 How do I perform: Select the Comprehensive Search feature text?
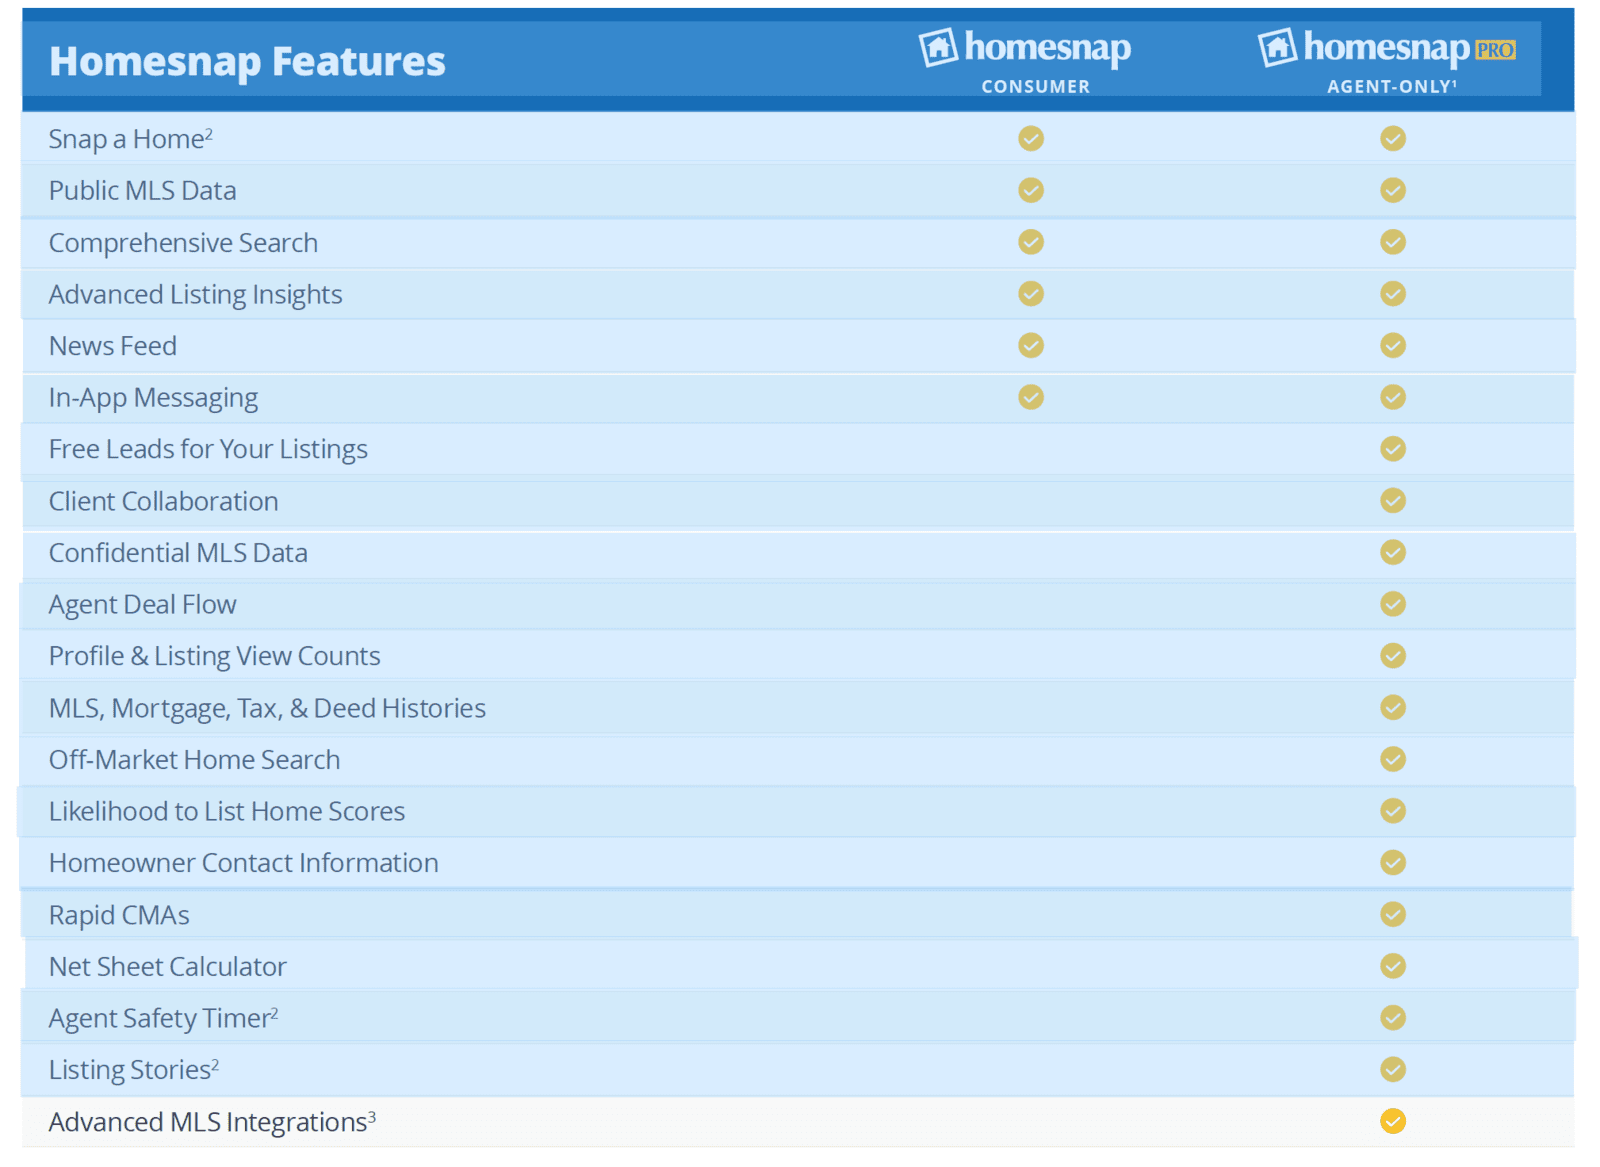click(184, 243)
